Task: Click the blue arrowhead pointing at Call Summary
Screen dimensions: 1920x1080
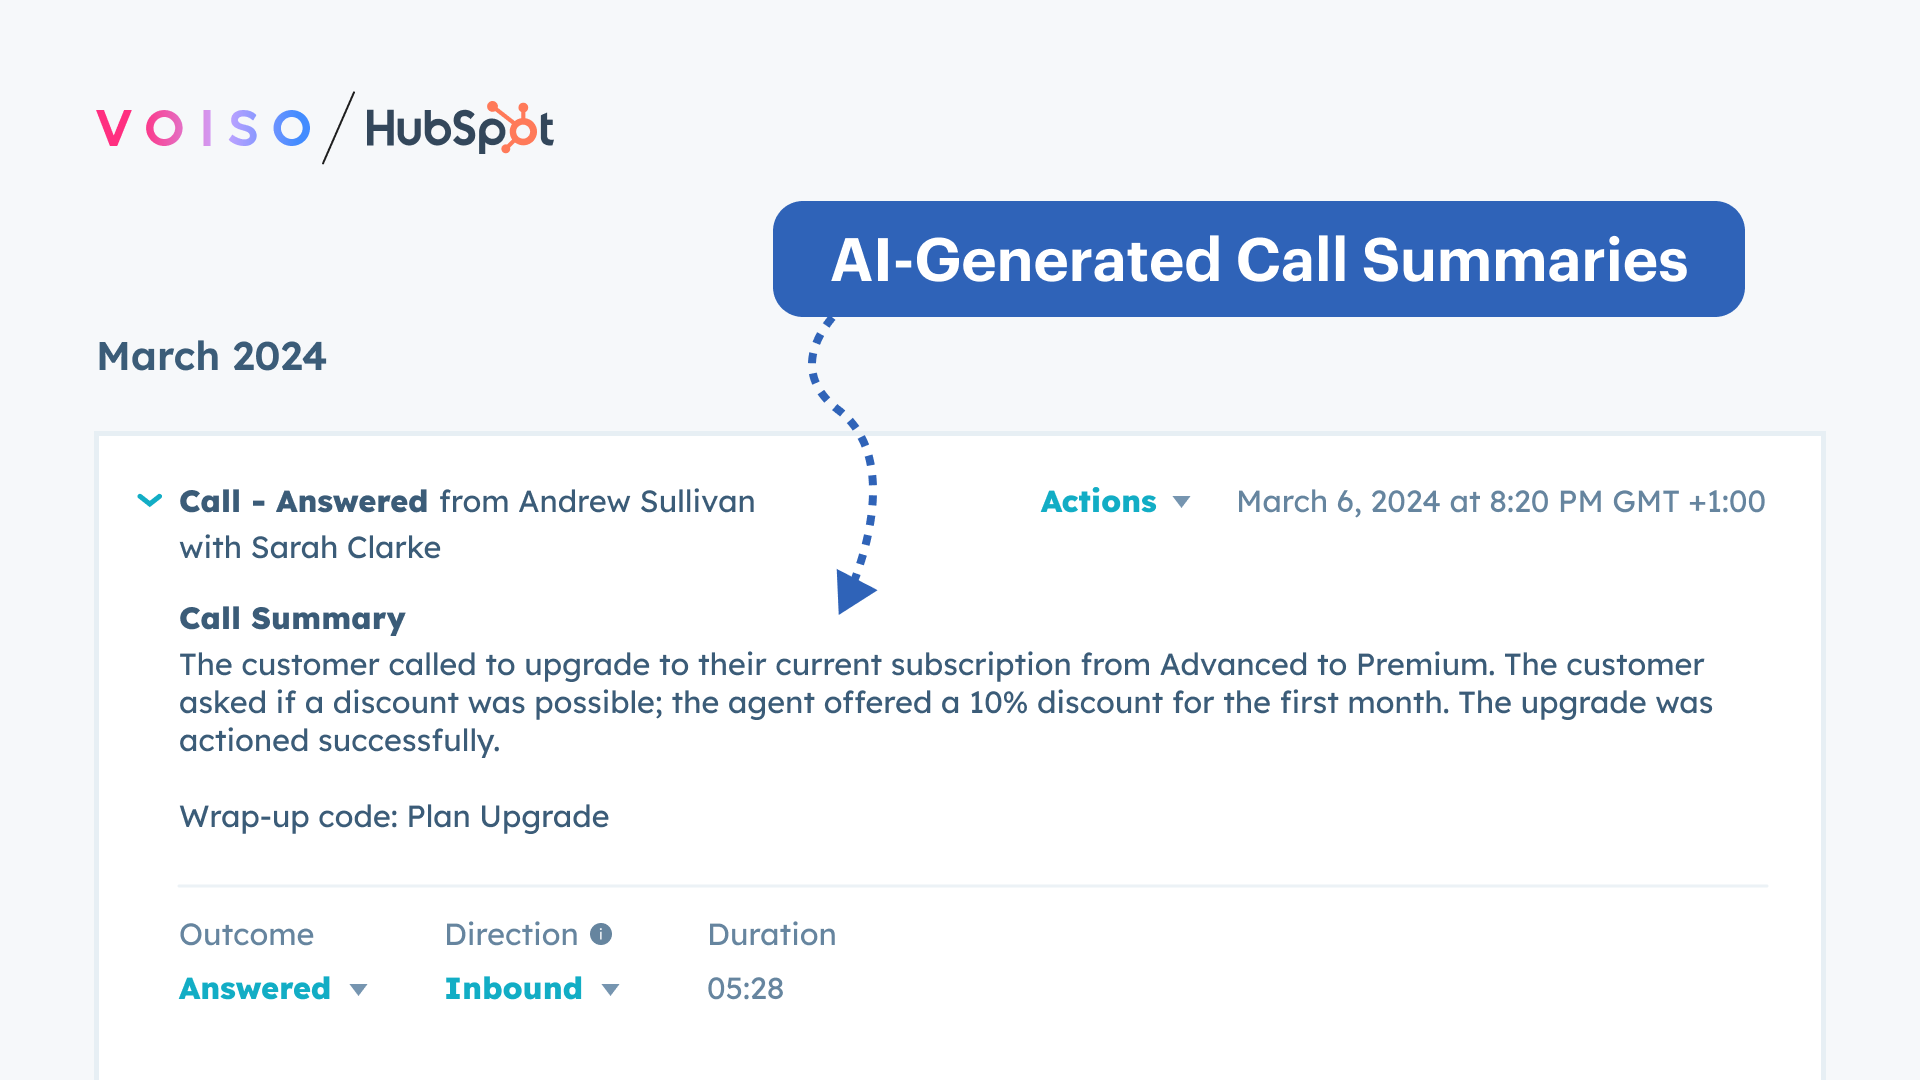Action: click(854, 591)
